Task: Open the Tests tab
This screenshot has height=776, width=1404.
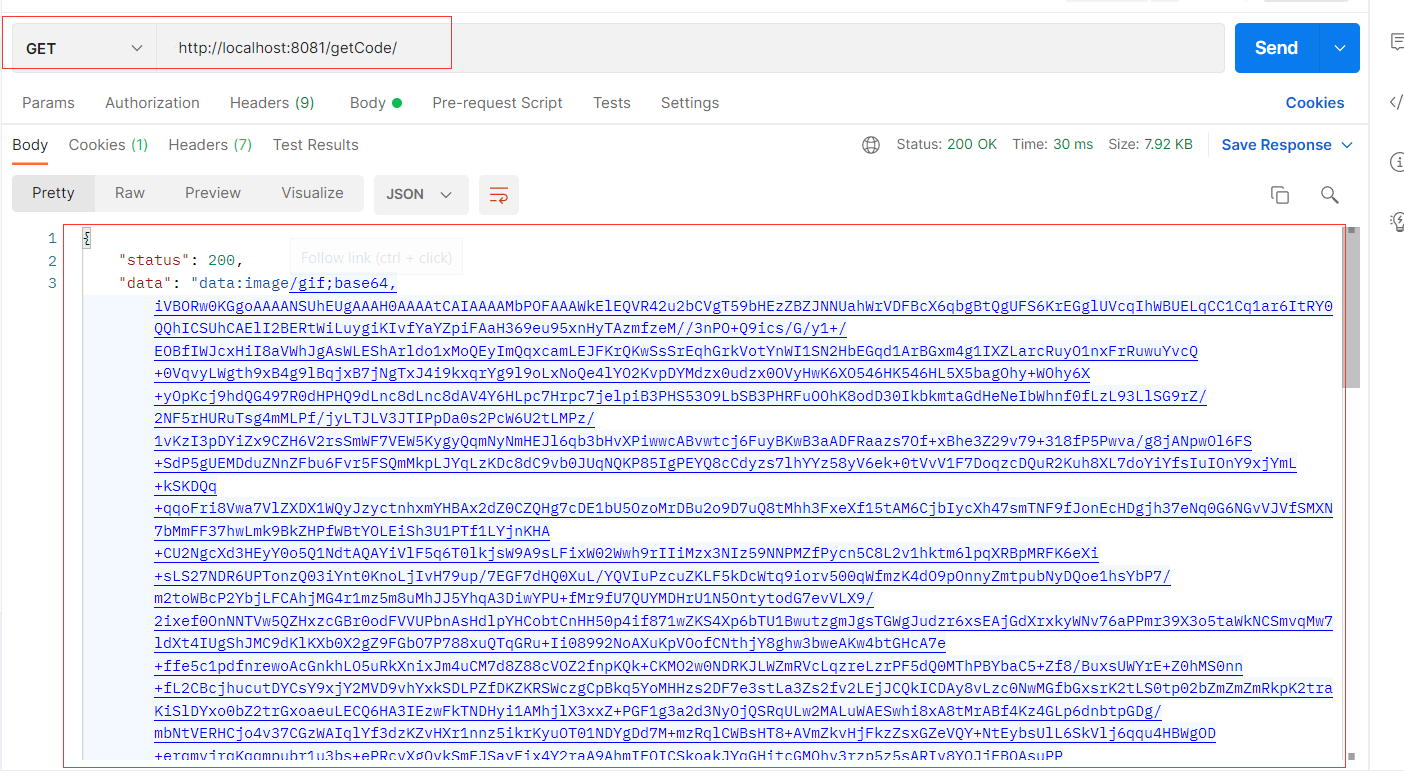Action: coord(611,103)
